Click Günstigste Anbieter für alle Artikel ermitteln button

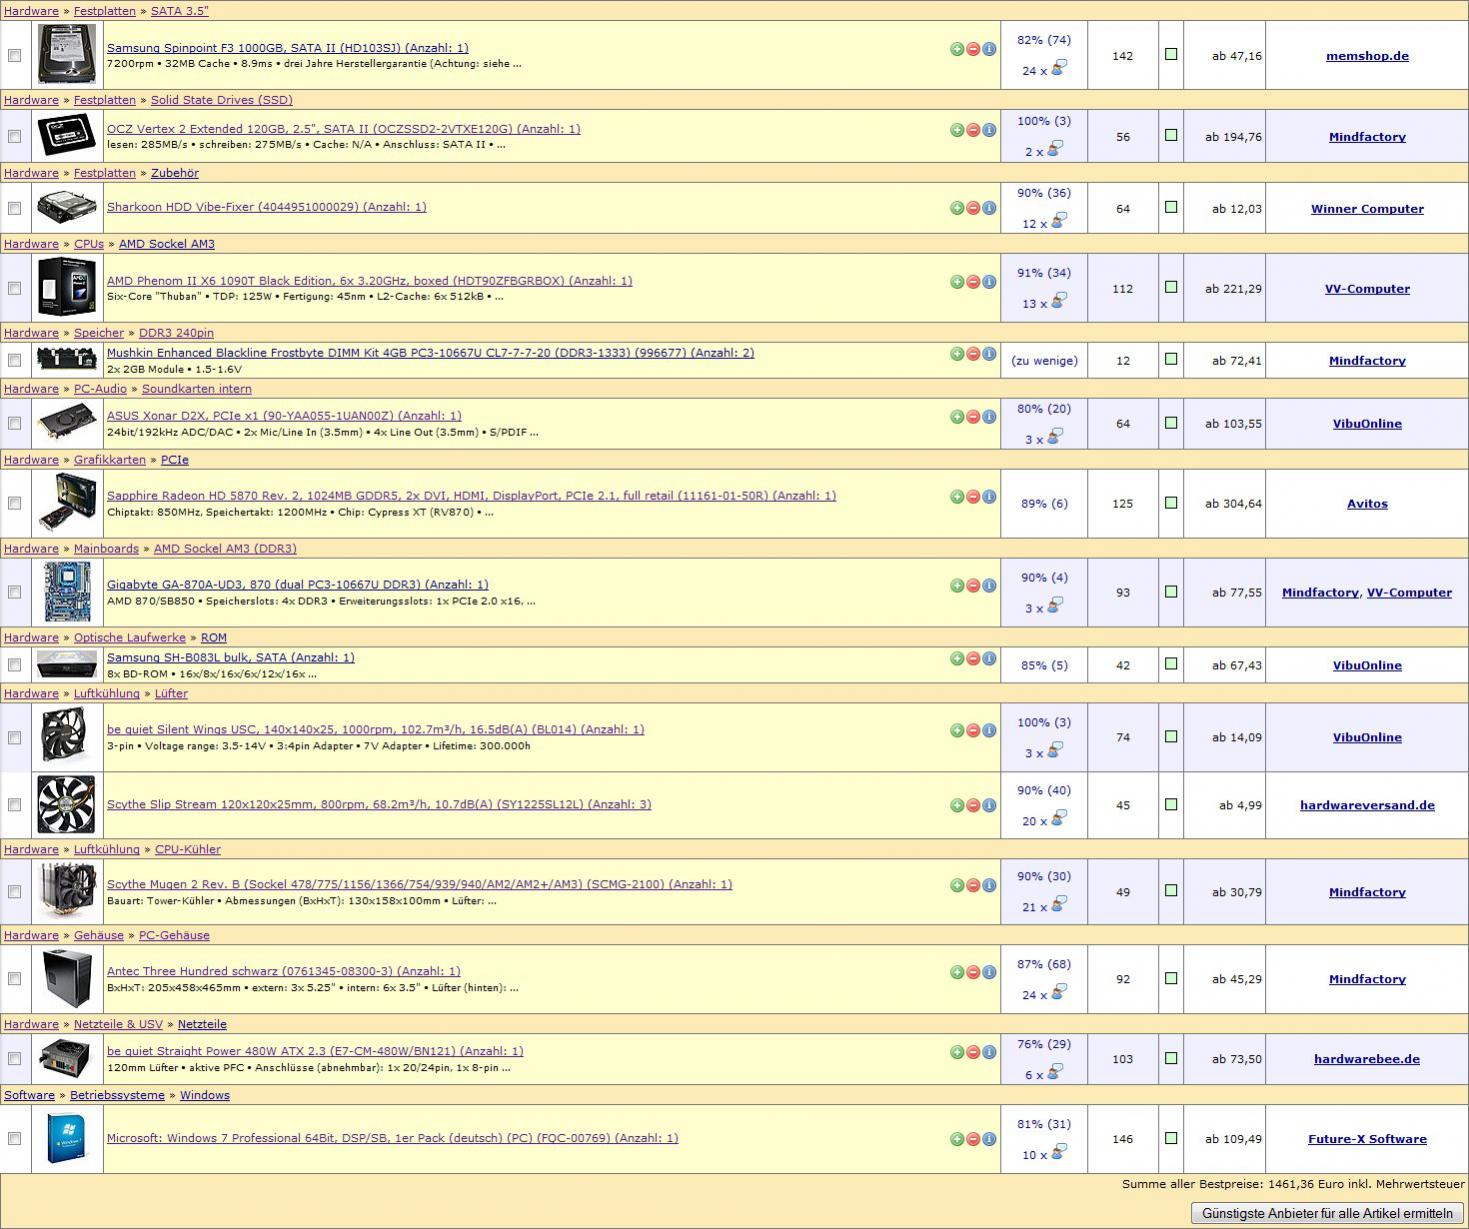1326,1213
